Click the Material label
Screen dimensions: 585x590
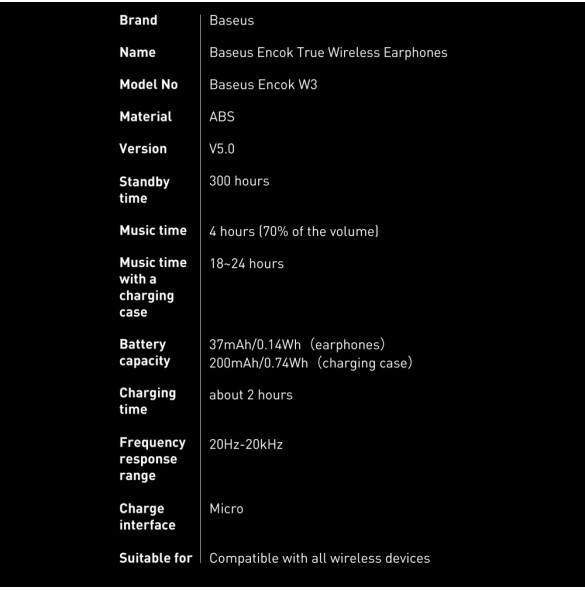pos(145,117)
